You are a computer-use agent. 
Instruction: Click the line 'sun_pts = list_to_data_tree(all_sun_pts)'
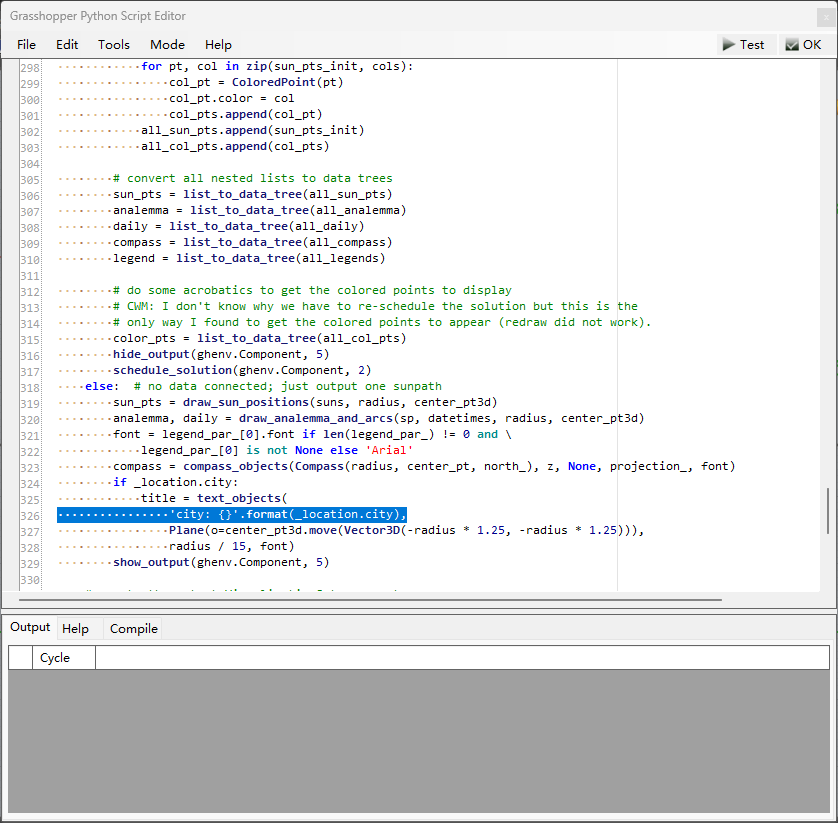coord(253,195)
